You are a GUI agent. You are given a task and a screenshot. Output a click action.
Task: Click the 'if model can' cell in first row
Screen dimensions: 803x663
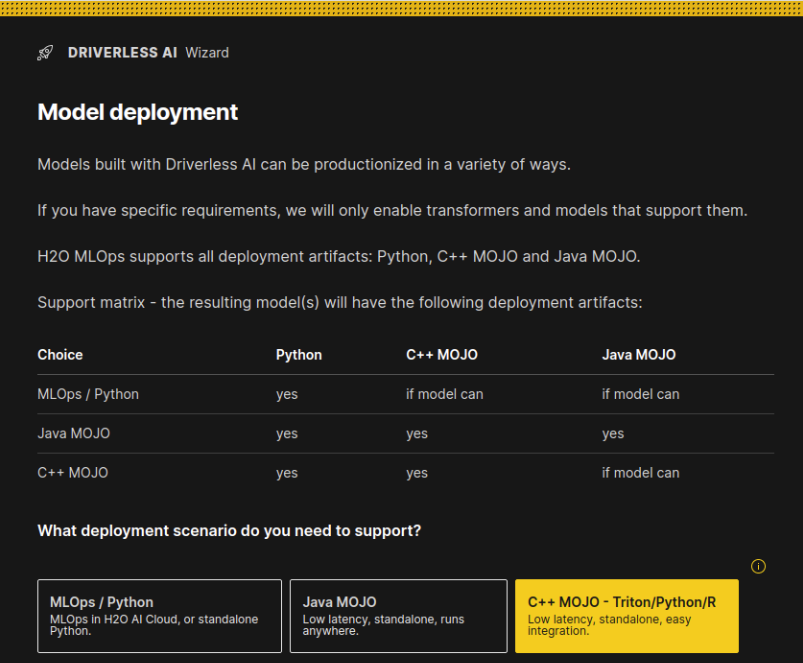(444, 394)
